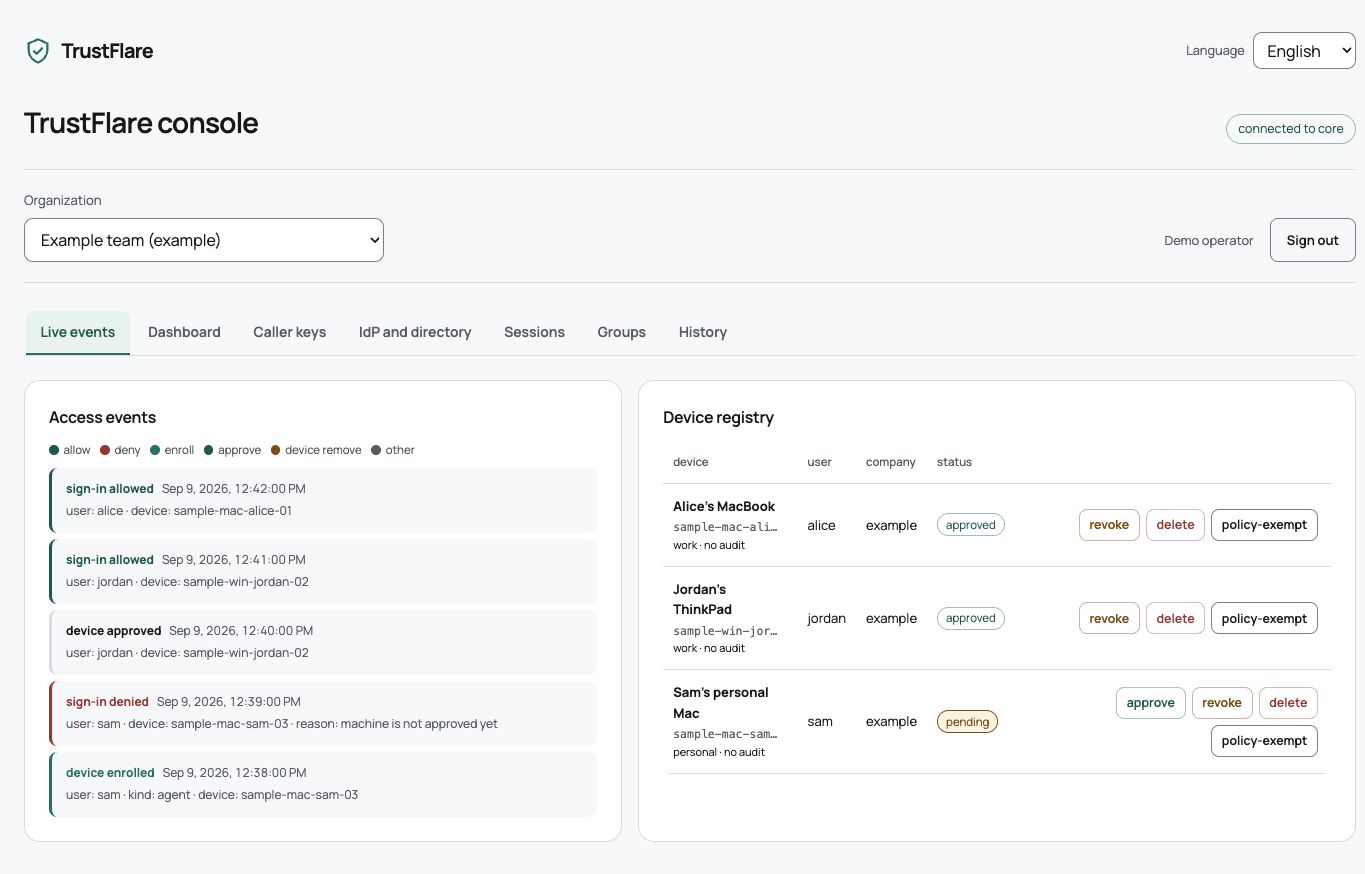This screenshot has height=874, width=1365.
Task: Click the TrustFlare console title
Action: coord(141,123)
